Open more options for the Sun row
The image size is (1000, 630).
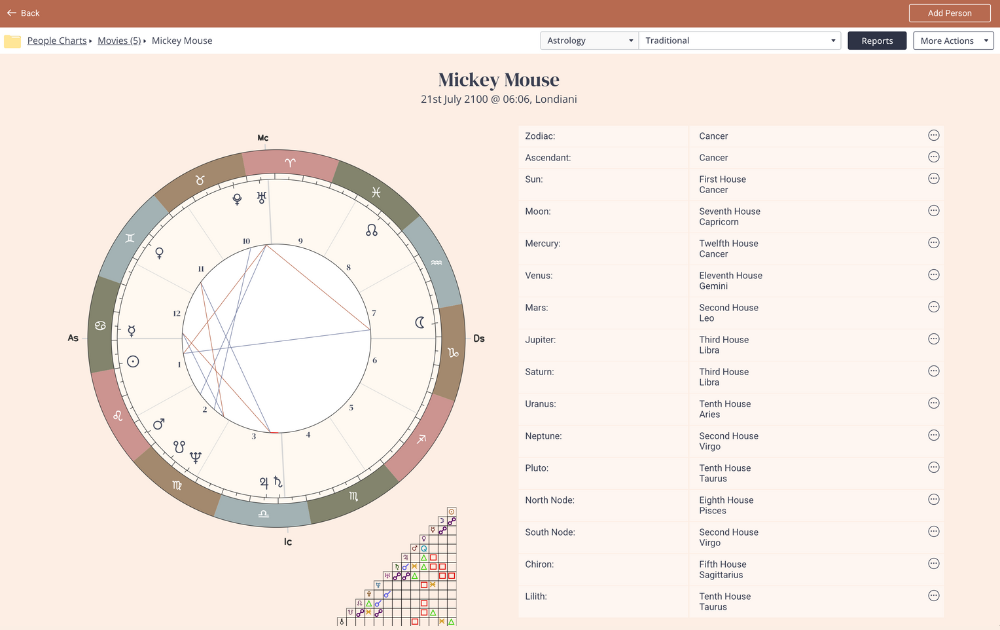[x=934, y=179]
